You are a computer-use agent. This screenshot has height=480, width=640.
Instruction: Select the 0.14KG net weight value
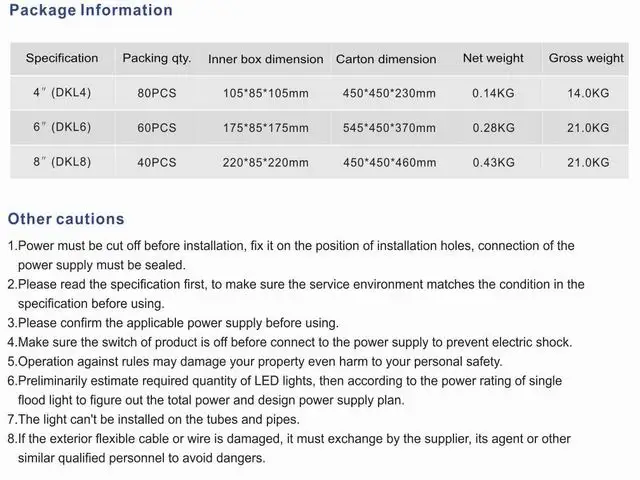point(493,93)
